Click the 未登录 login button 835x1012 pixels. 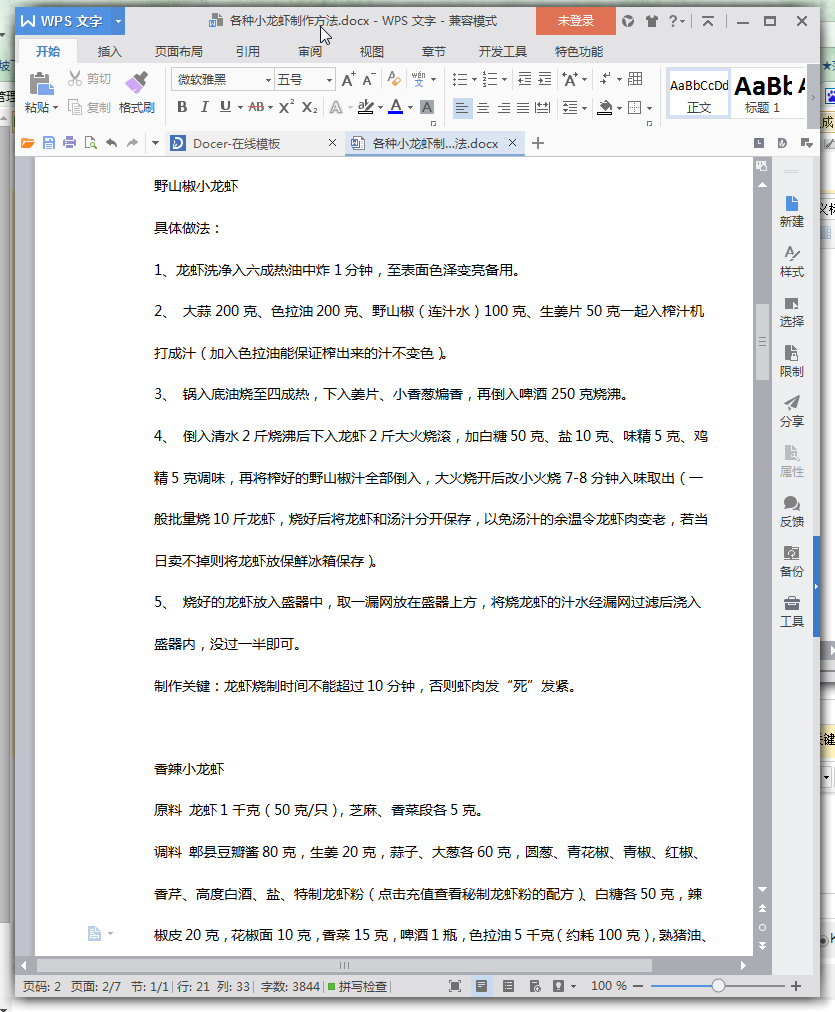coord(576,21)
